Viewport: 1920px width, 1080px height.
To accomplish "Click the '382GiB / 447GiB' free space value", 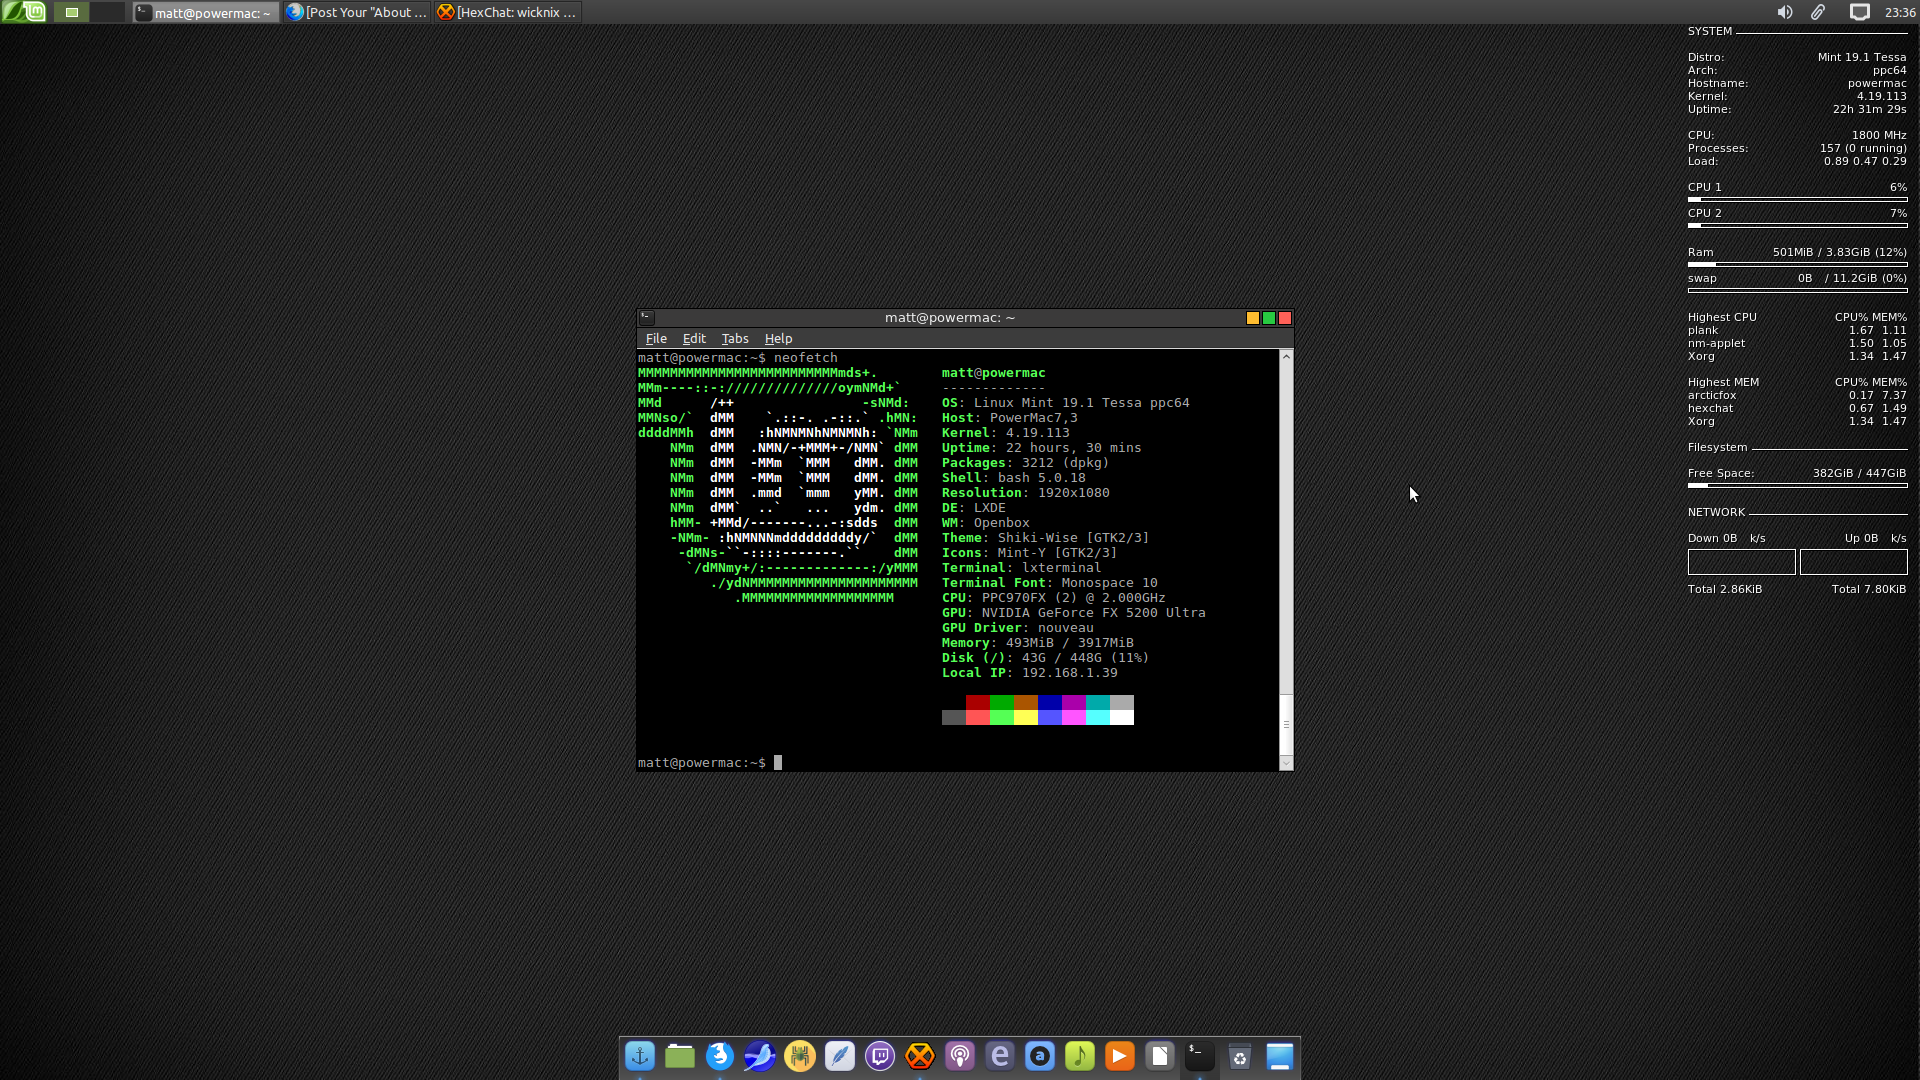I will 1859,473.
